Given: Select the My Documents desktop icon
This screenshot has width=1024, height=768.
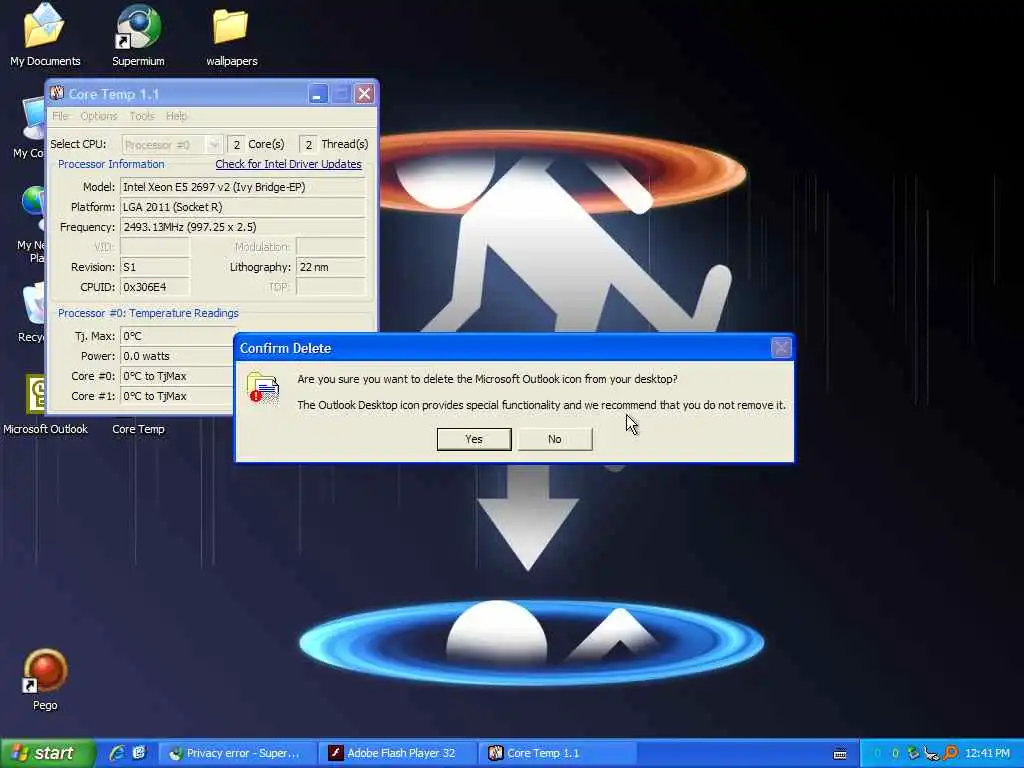Looking at the screenshot, I should [x=44, y=35].
